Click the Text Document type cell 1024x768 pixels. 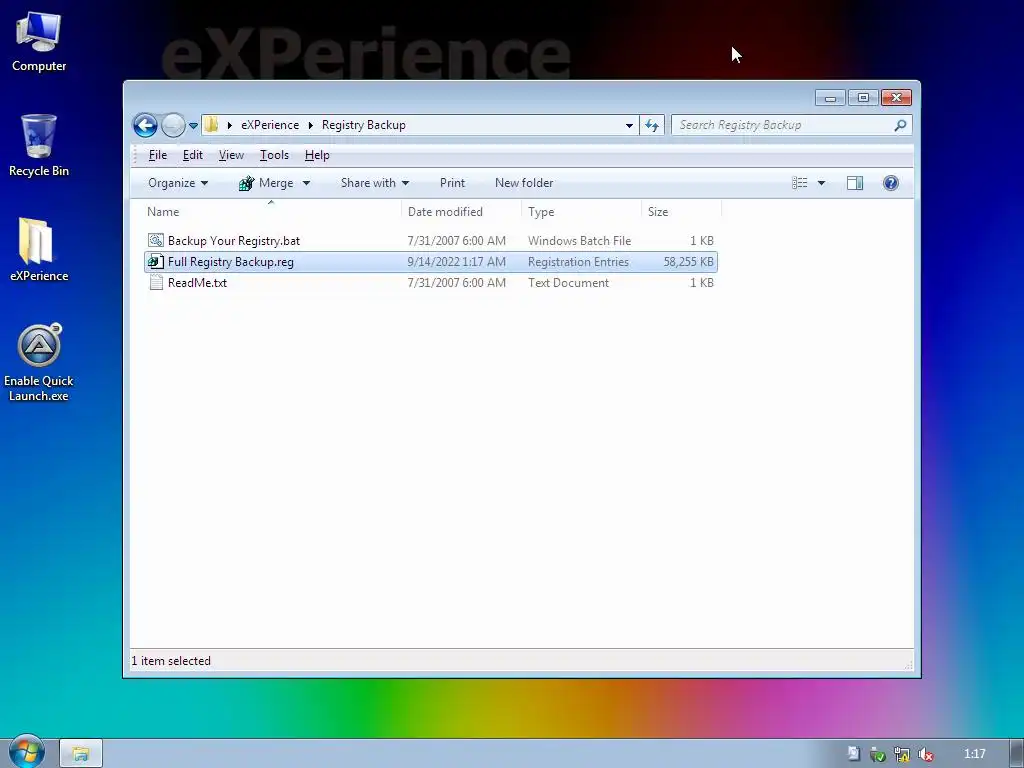[568, 283]
